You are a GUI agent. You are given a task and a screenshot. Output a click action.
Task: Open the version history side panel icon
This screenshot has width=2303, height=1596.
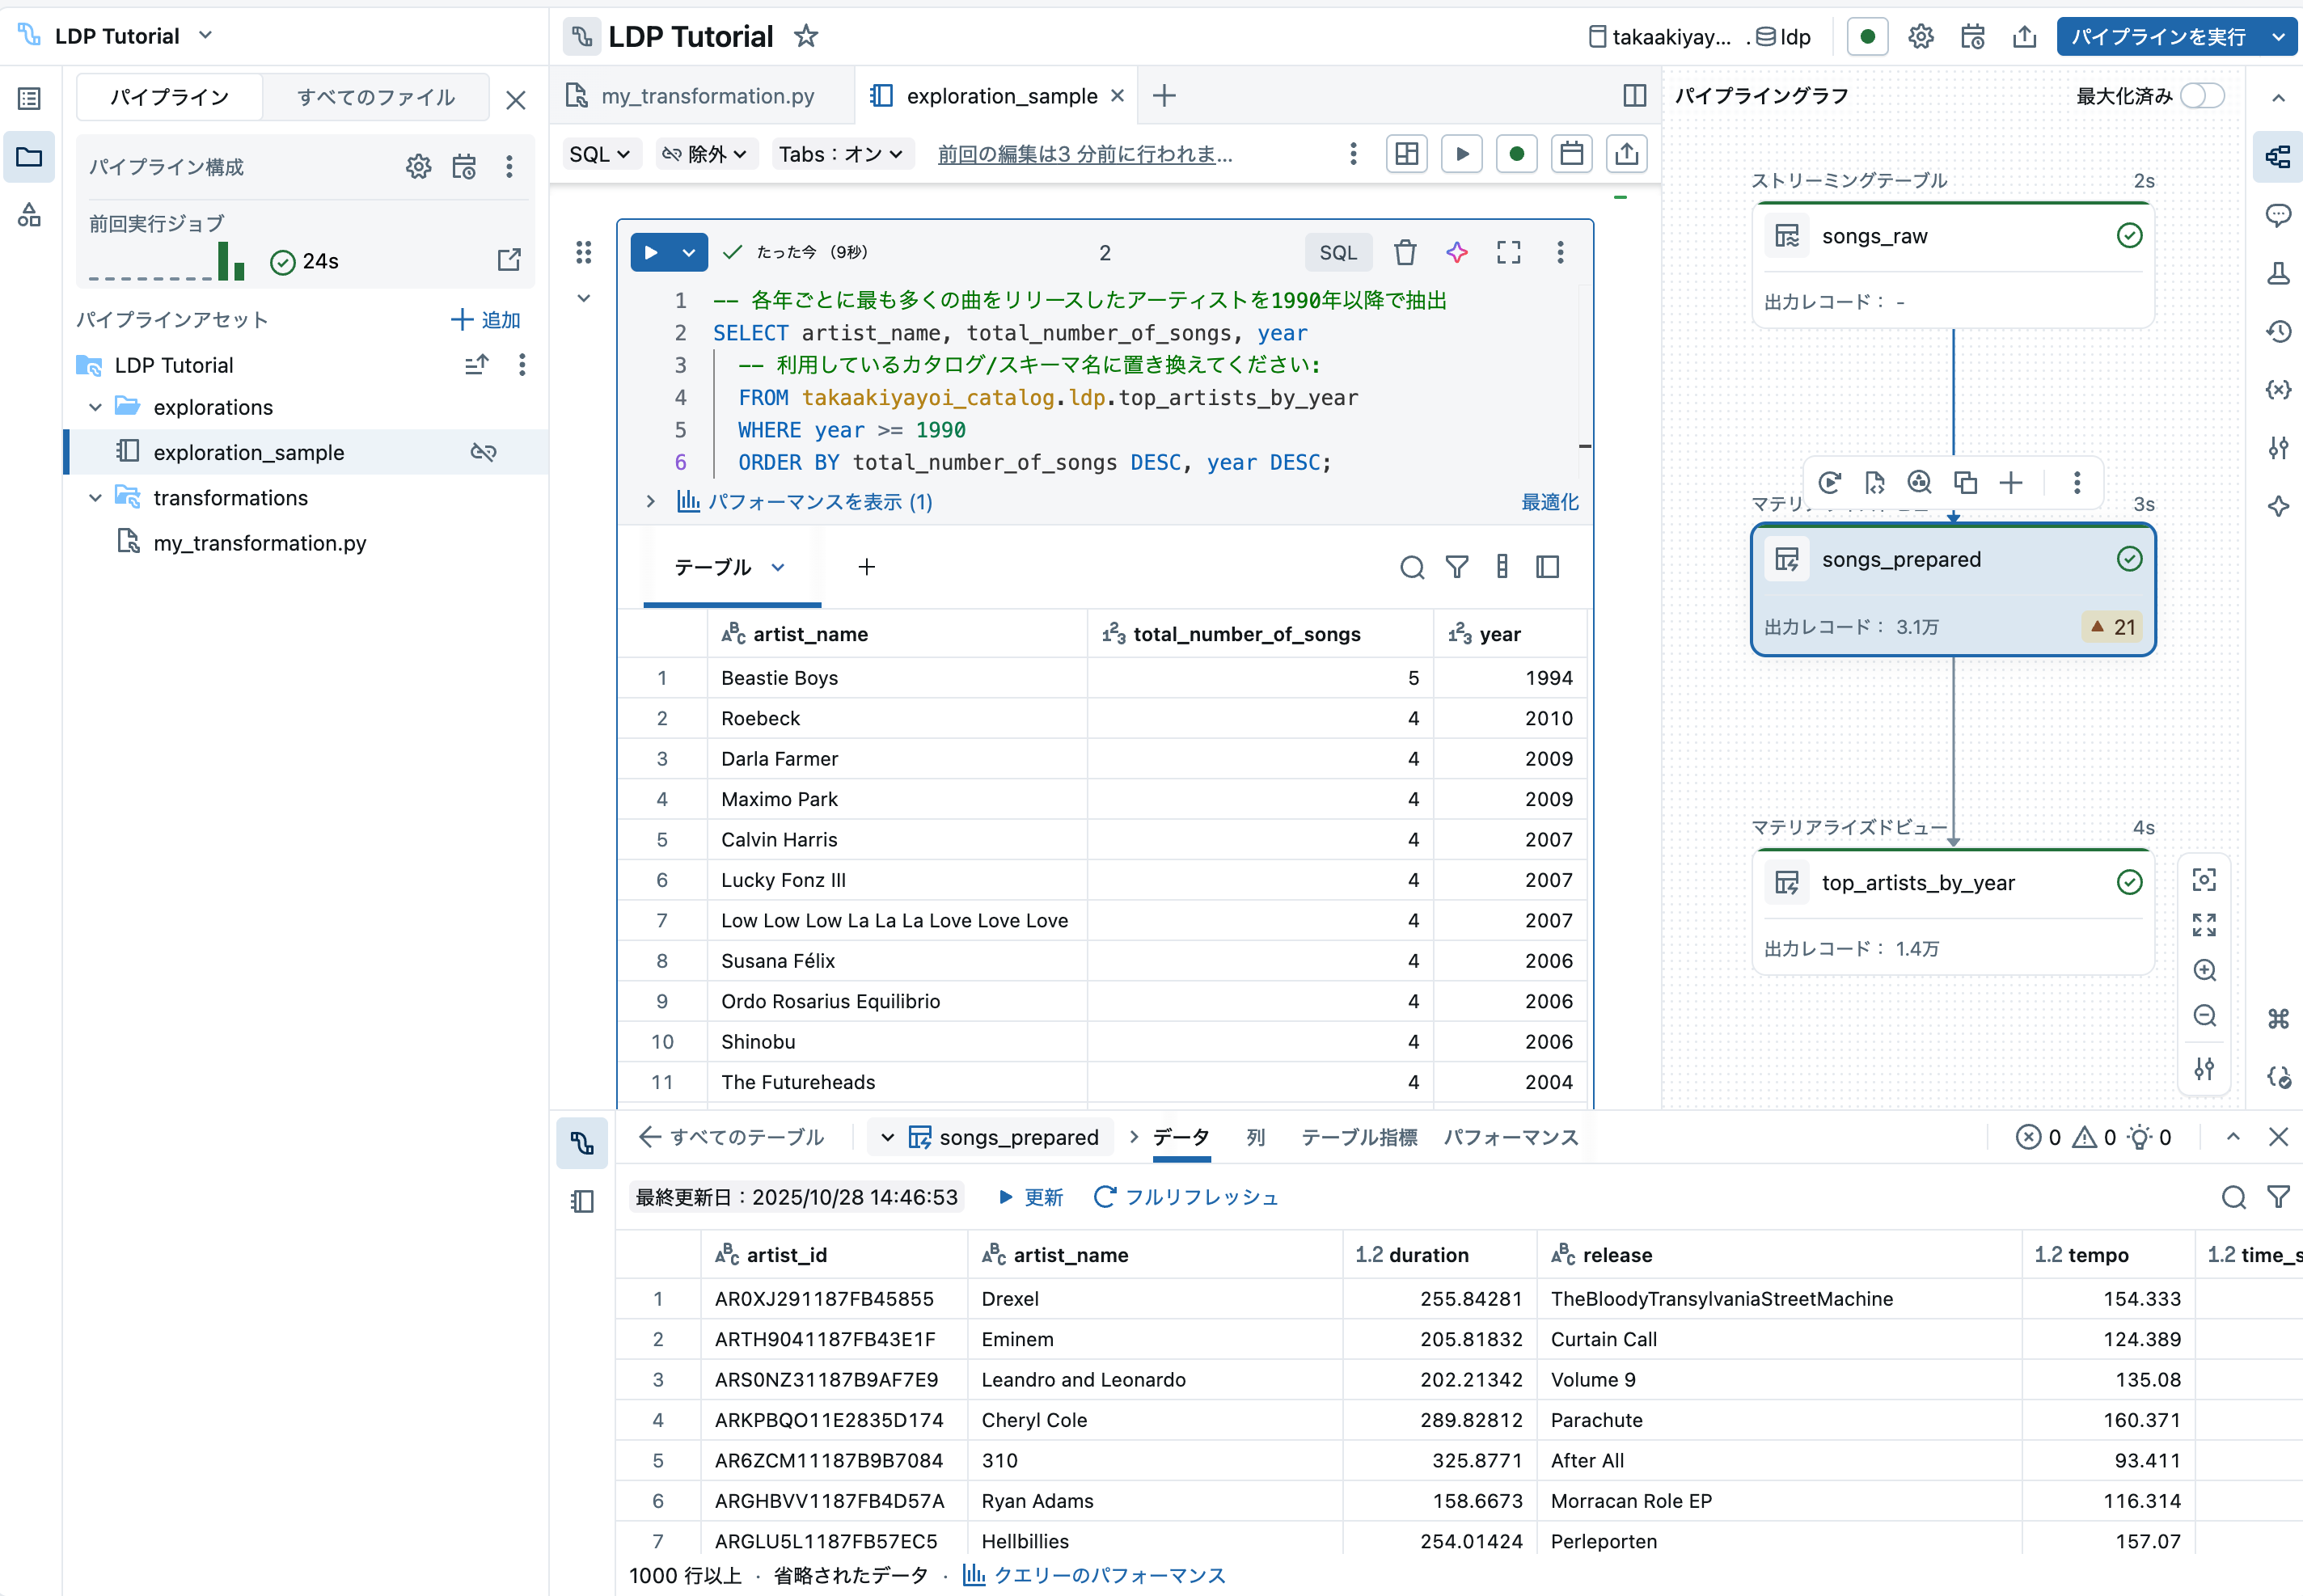[x=2278, y=331]
